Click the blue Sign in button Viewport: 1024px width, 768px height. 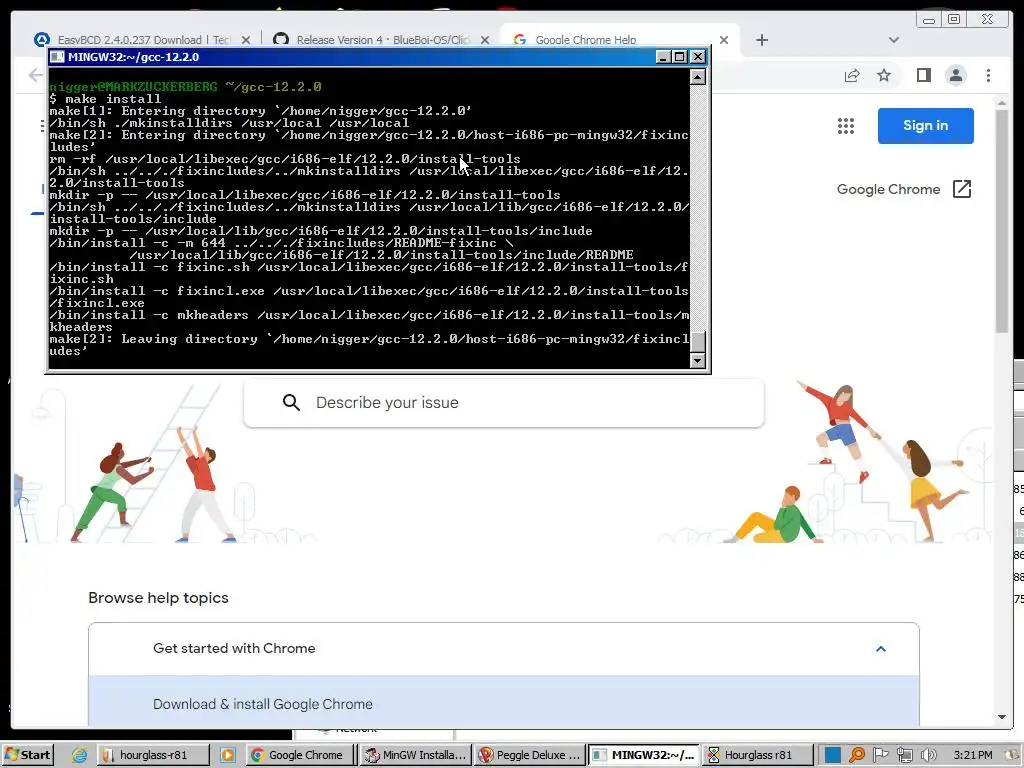(x=925, y=125)
